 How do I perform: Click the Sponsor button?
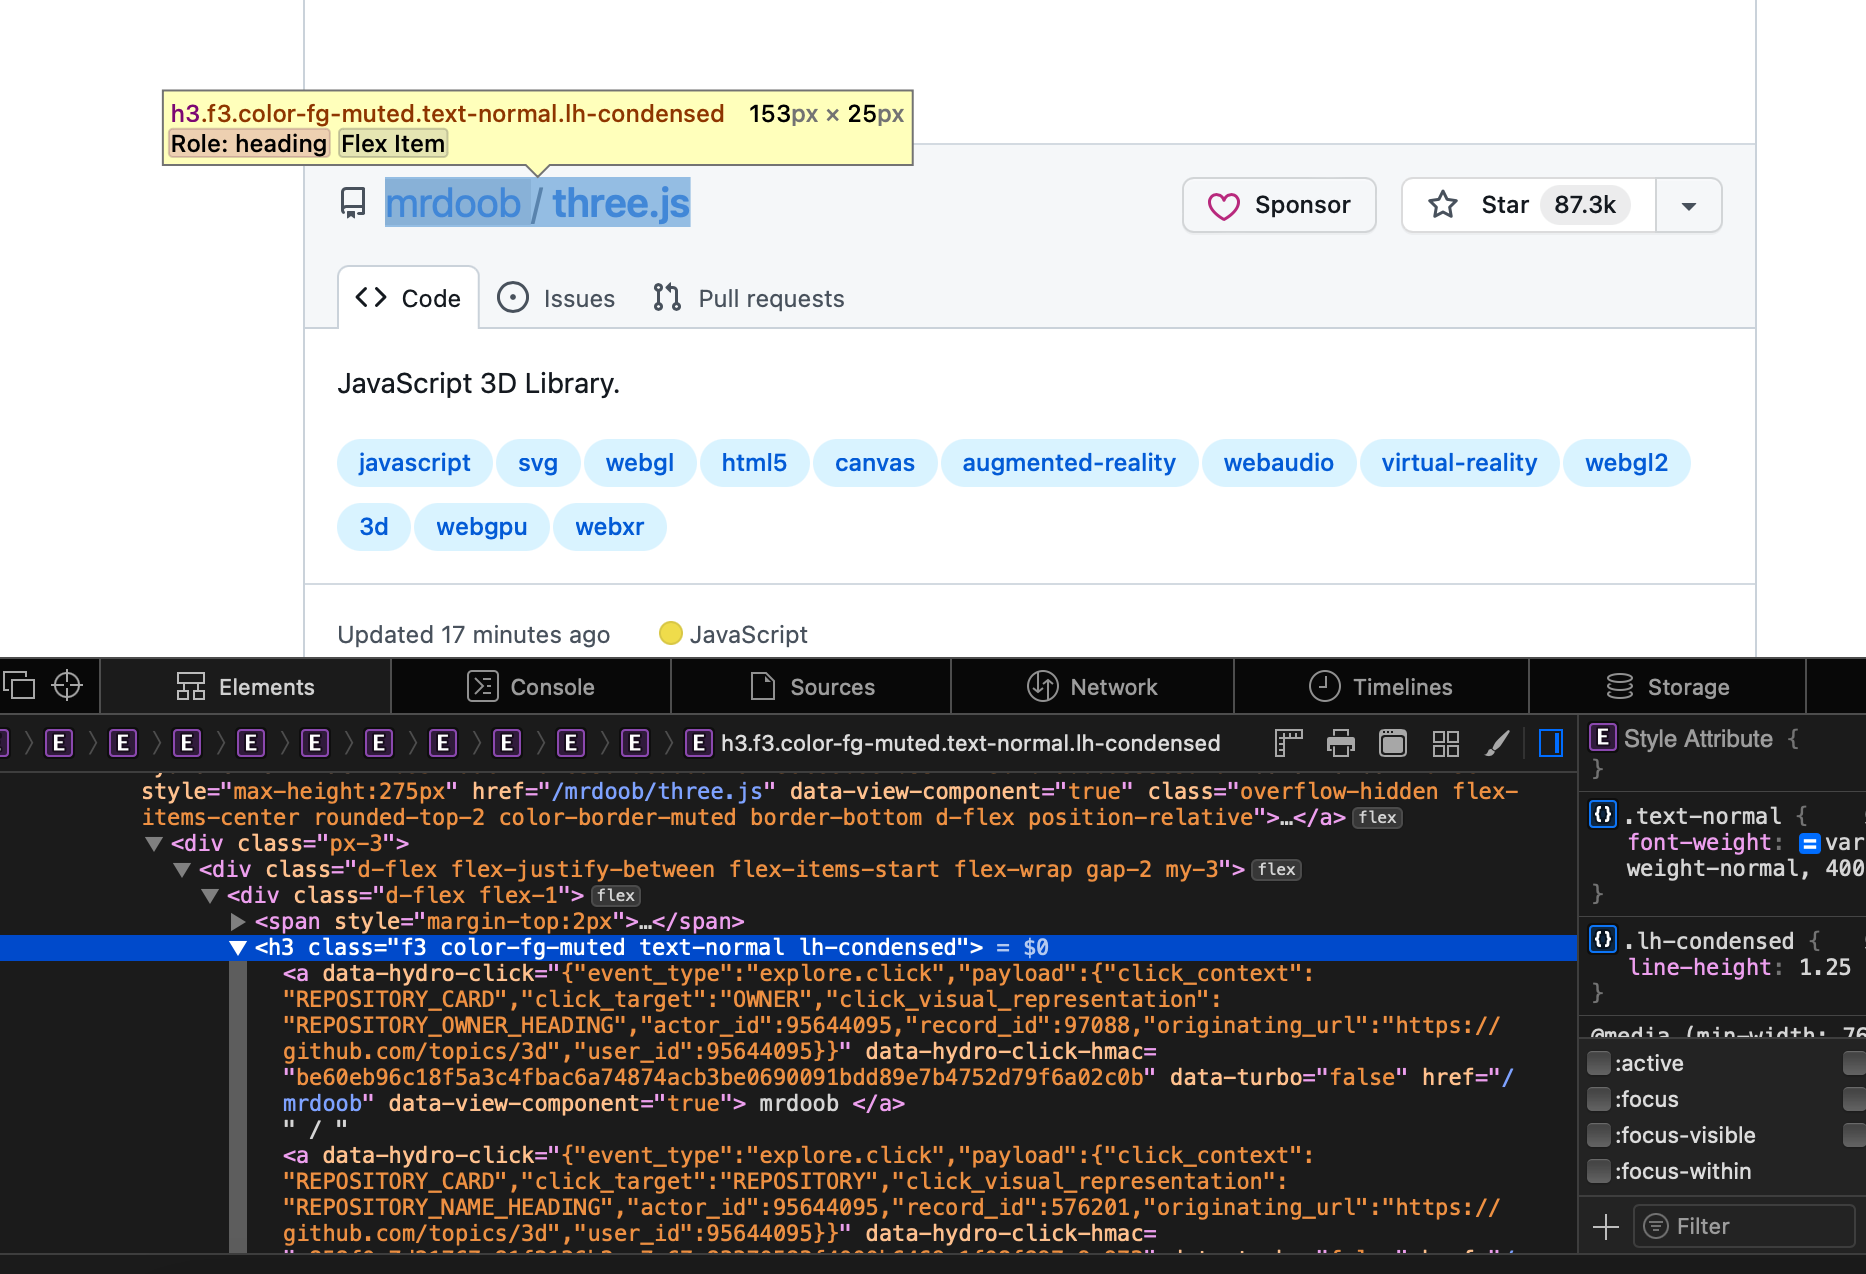coord(1279,205)
